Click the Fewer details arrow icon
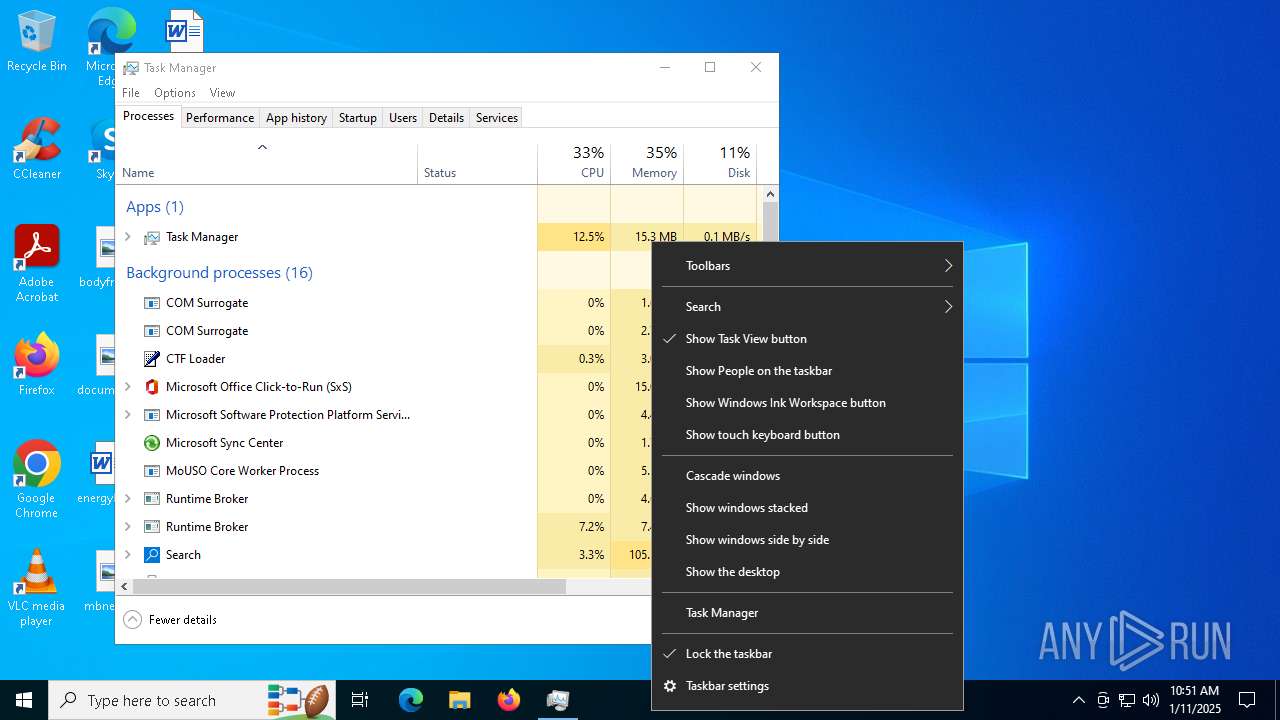 [x=132, y=620]
